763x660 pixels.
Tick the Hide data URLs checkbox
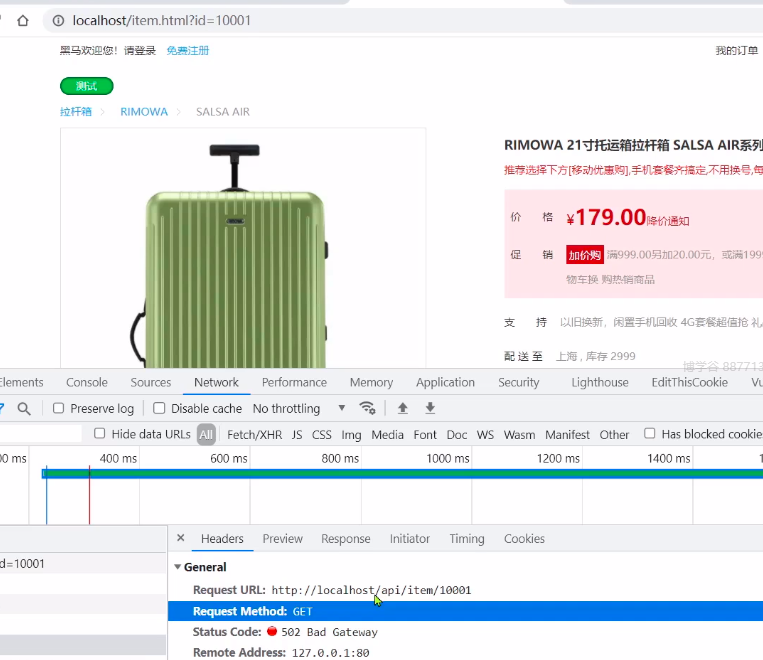point(99,433)
